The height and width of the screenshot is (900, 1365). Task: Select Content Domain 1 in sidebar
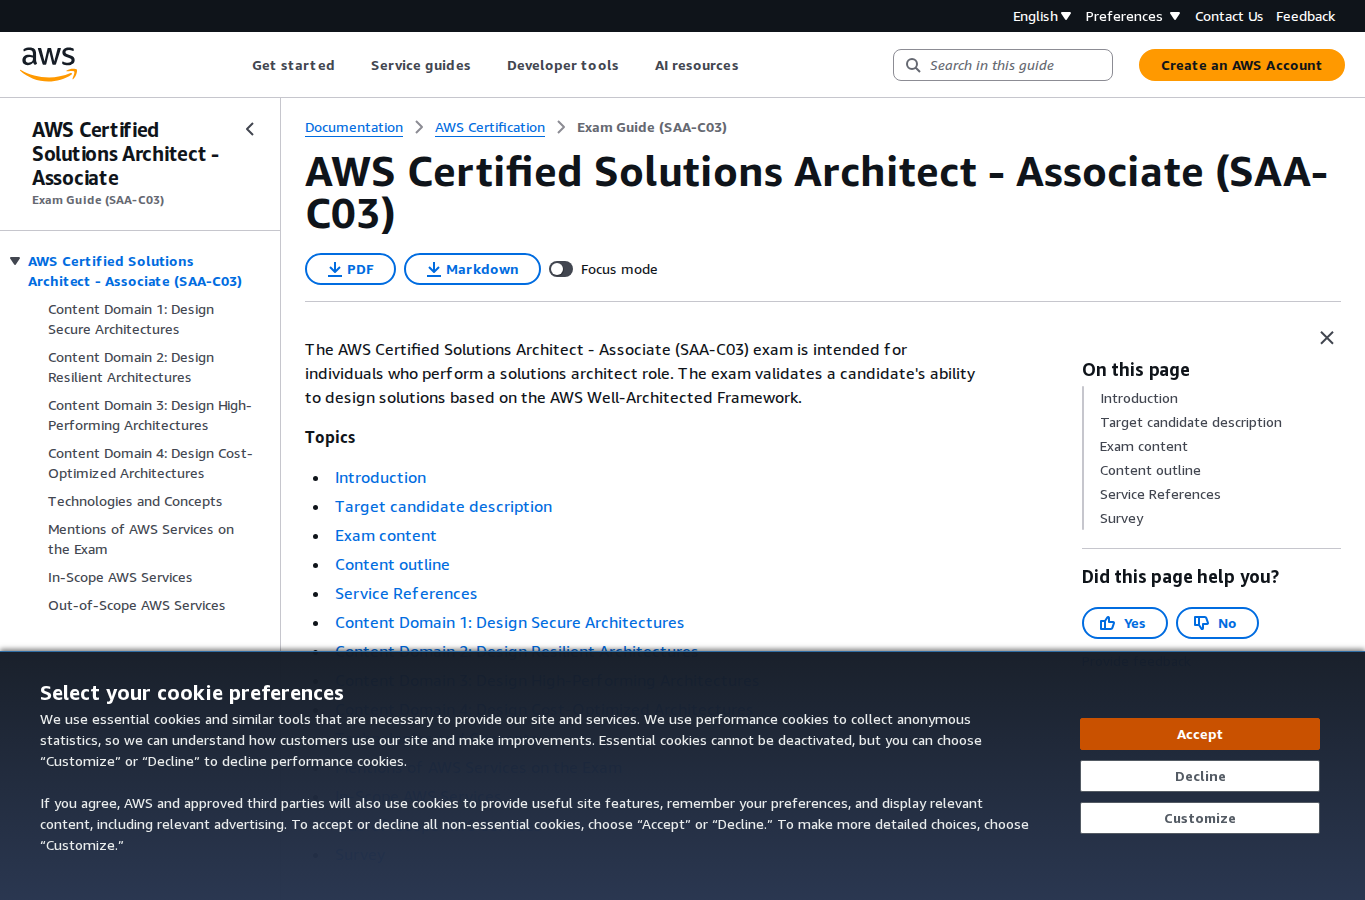(x=131, y=319)
